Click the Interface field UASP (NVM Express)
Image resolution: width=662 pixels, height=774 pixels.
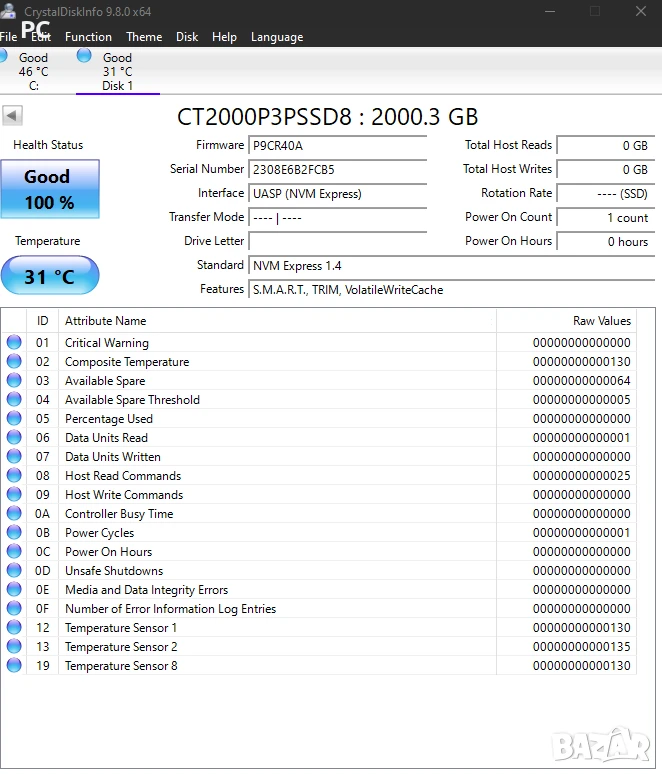(338, 194)
